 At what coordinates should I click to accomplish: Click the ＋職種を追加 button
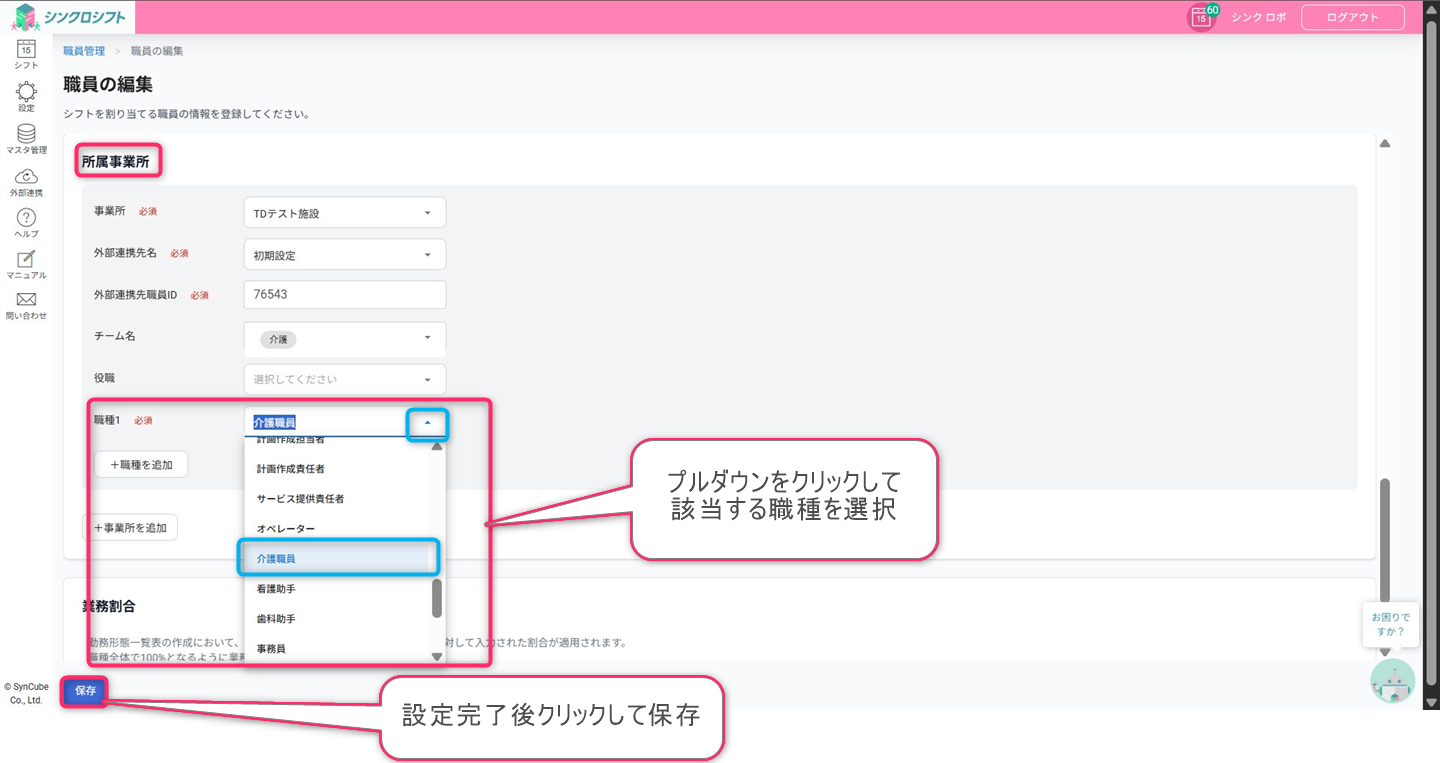[x=141, y=464]
